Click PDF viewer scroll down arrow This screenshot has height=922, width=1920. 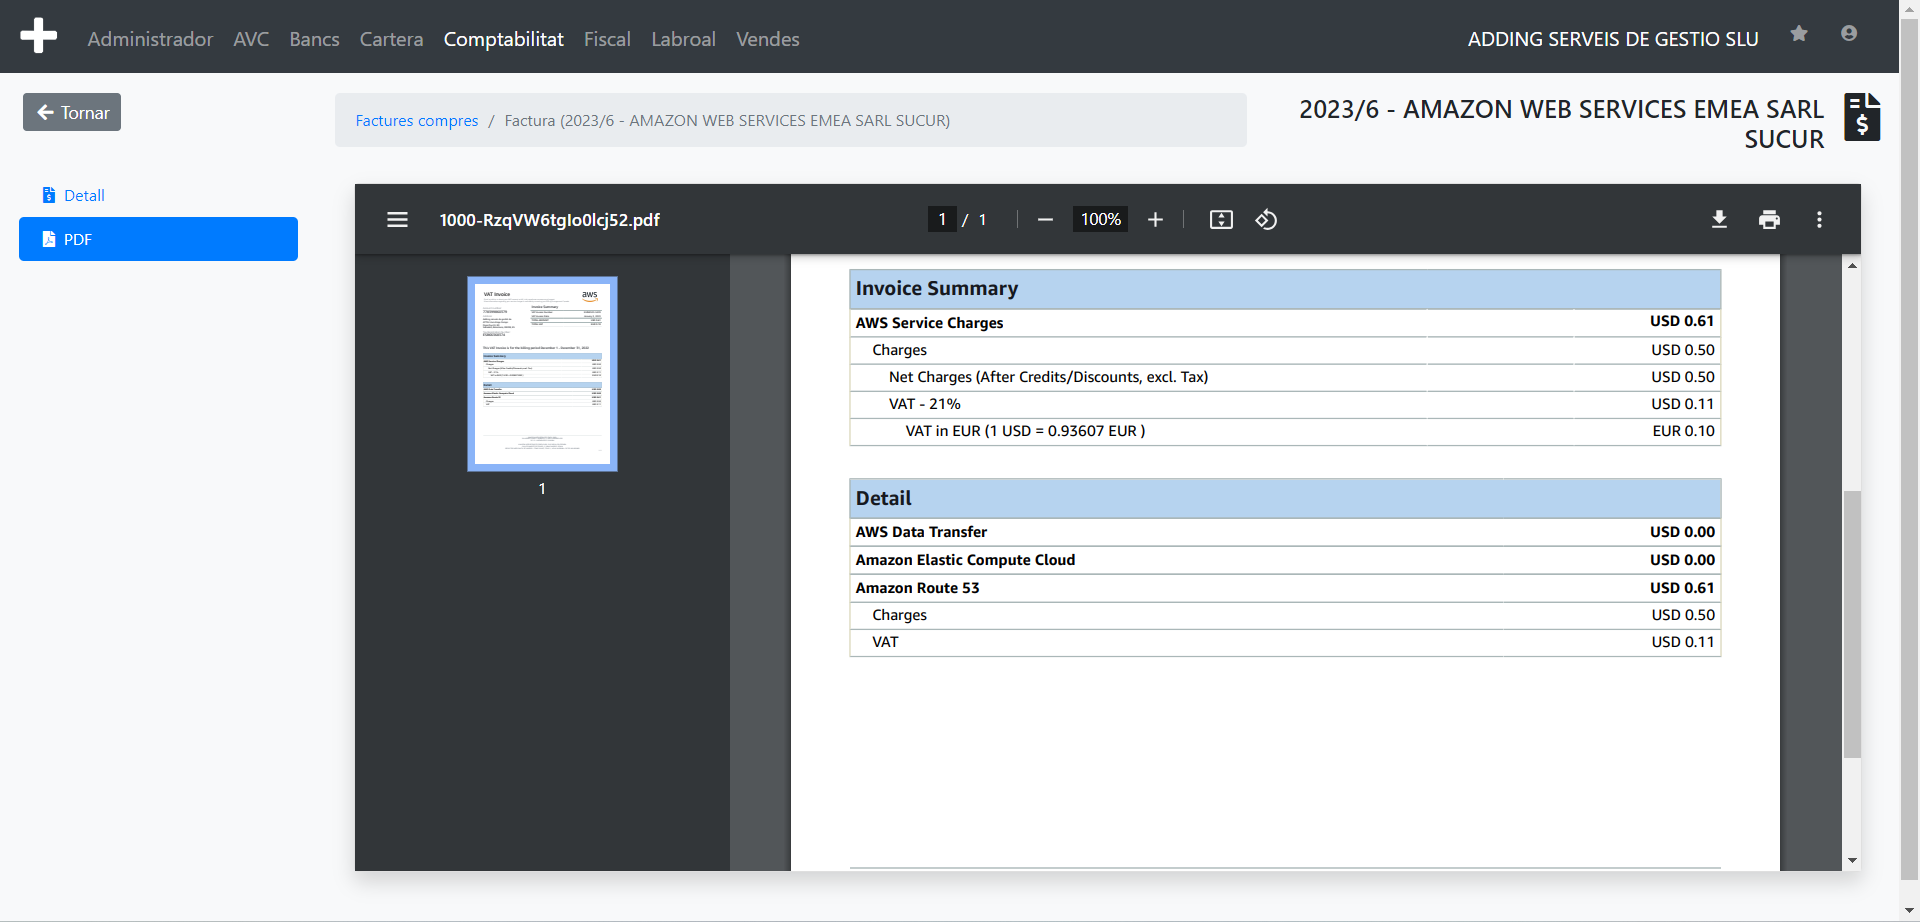tap(1852, 860)
